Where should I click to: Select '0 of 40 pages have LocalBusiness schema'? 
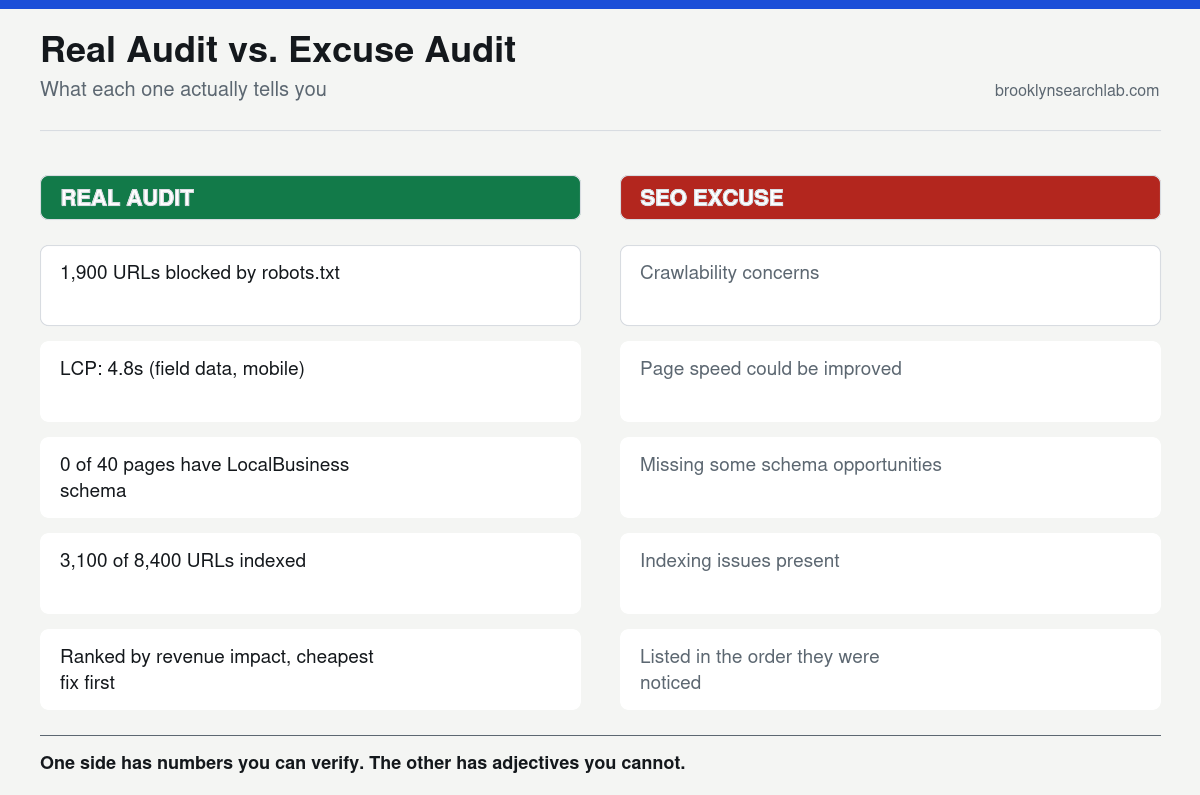pyautogui.click(x=310, y=477)
